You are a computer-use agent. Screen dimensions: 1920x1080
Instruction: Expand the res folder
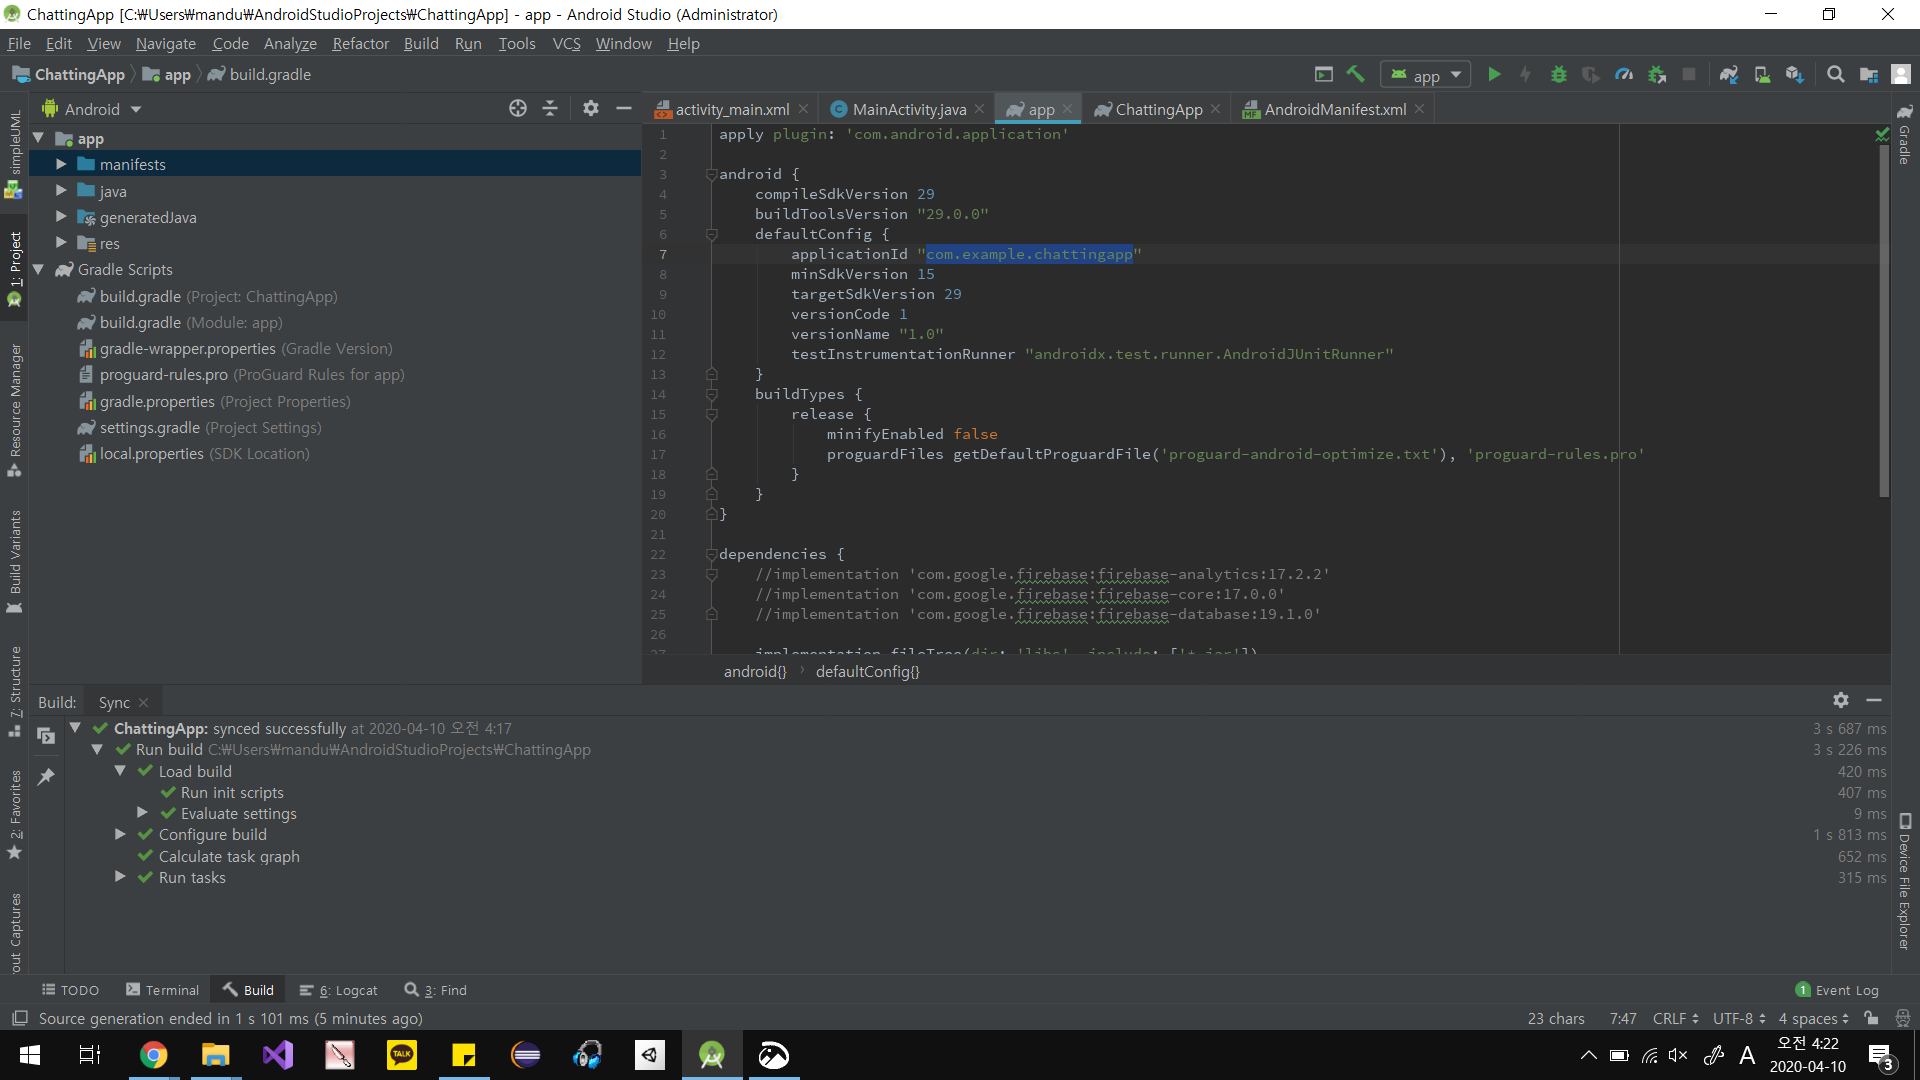(x=61, y=243)
